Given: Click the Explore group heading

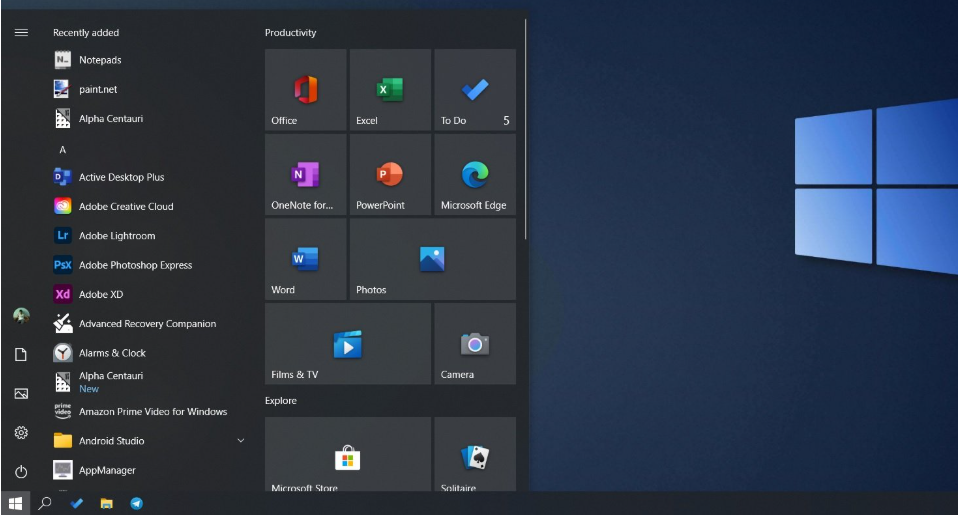Looking at the screenshot, I should pos(280,401).
